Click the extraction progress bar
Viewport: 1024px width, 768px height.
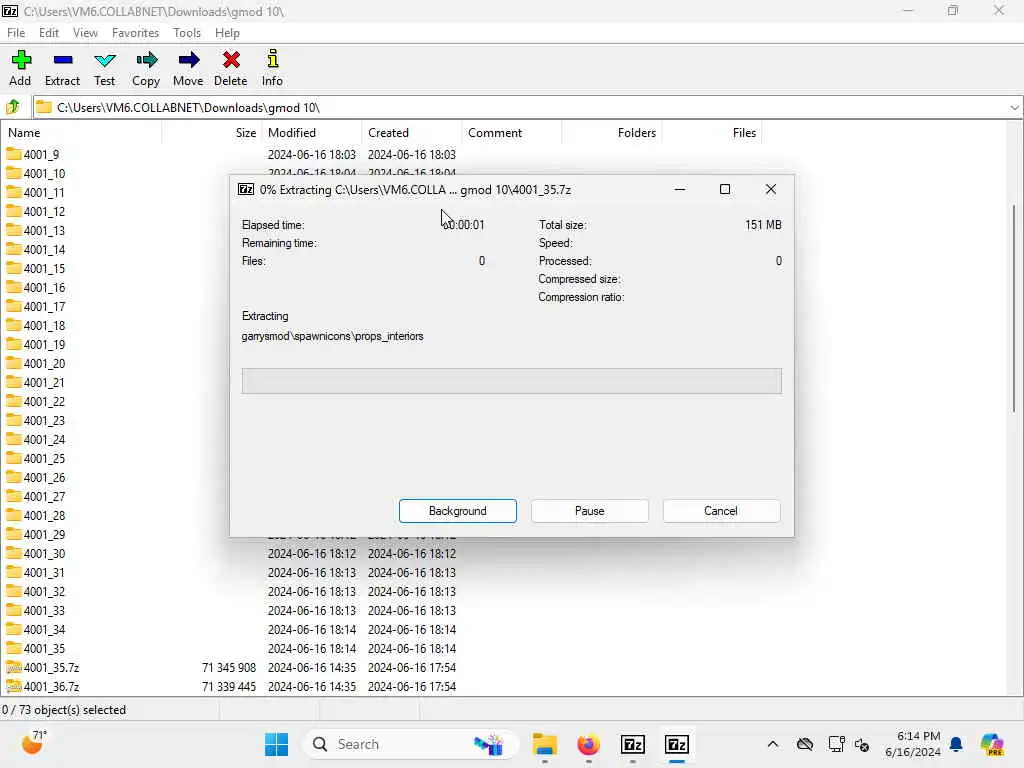pos(511,381)
